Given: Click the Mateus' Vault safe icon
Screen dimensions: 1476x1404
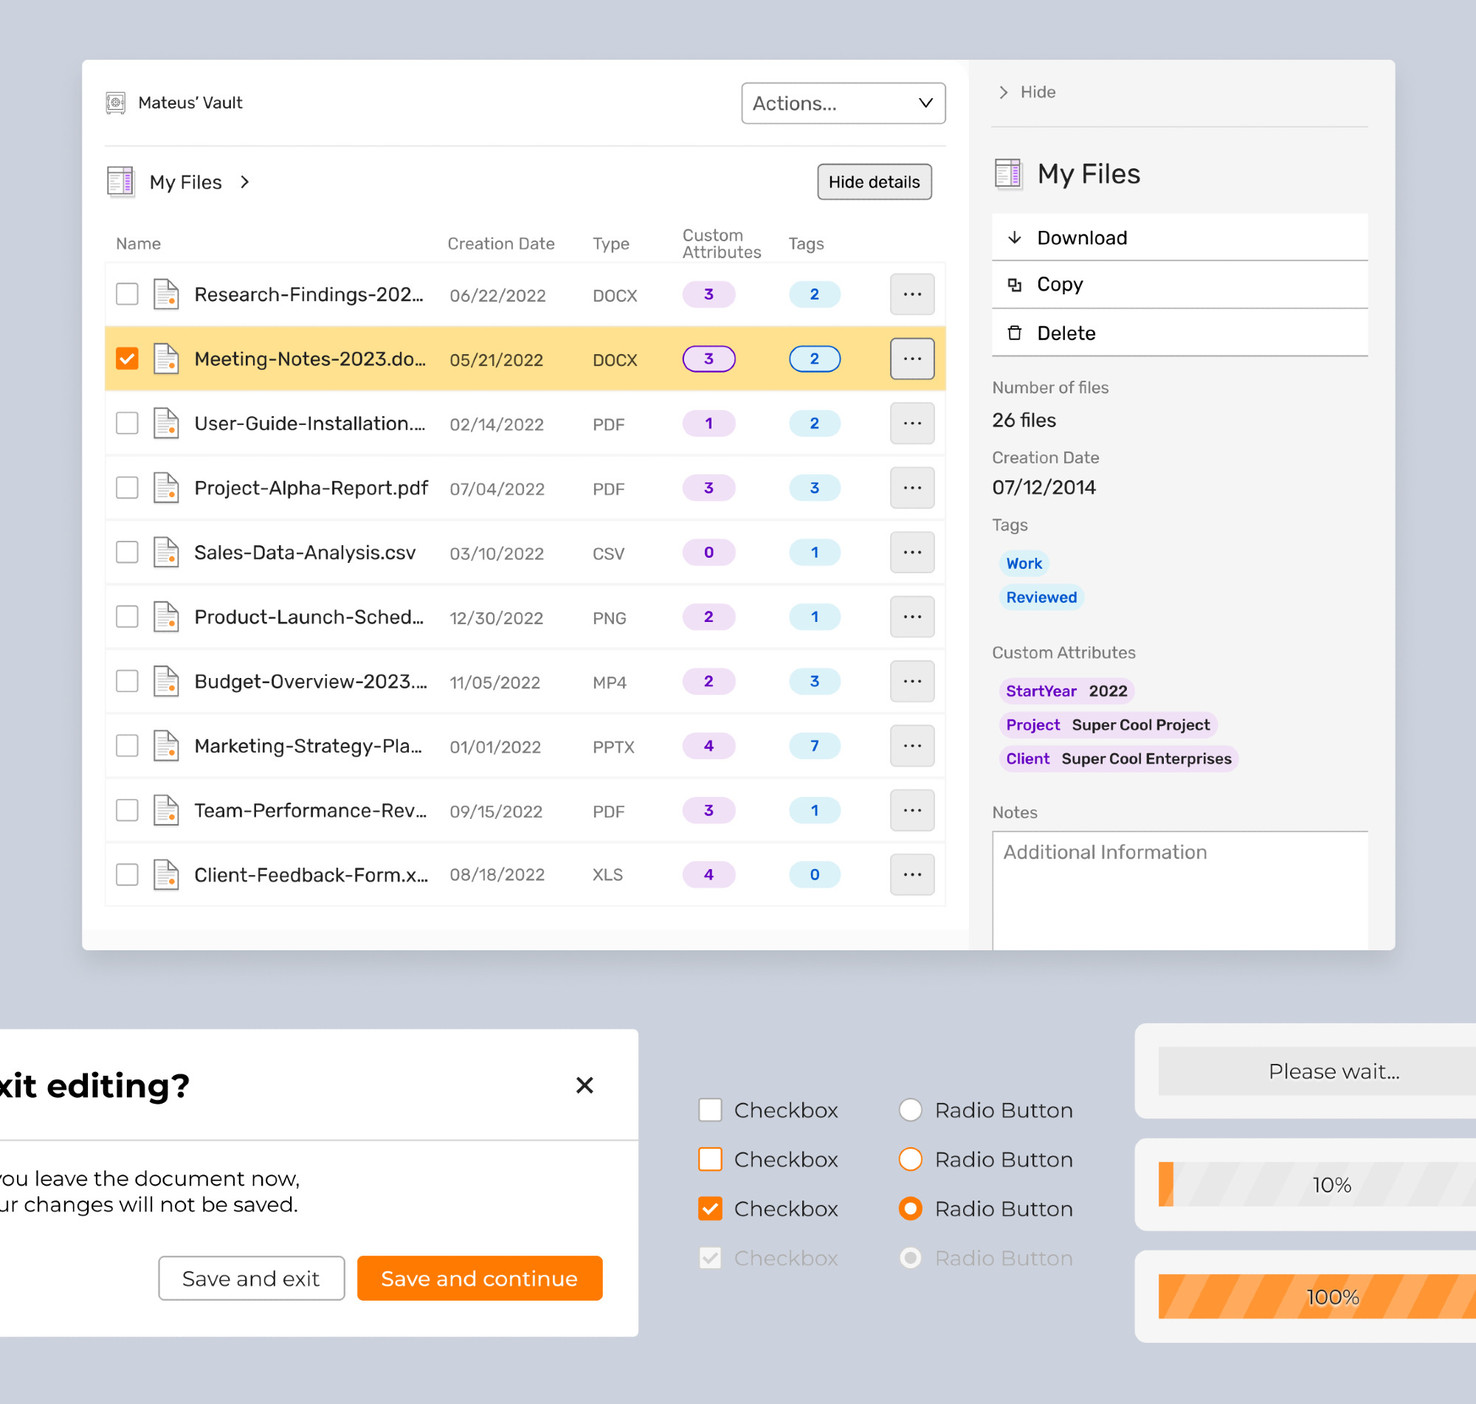Looking at the screenshot, I should click(x=116, y=103).
